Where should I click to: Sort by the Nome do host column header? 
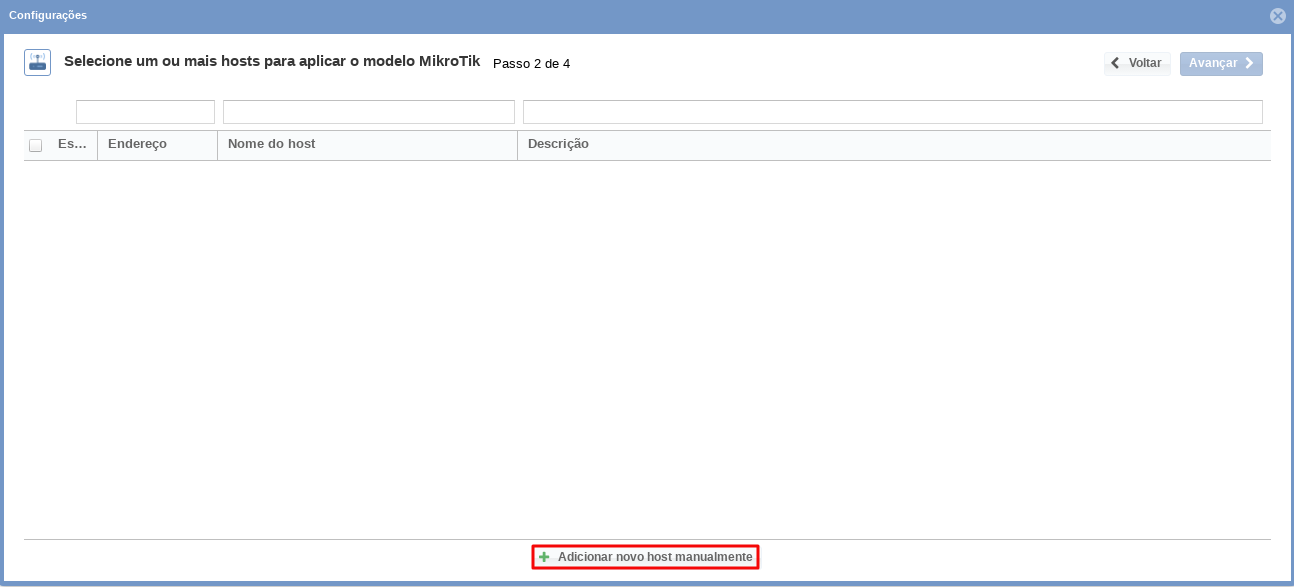272,144
